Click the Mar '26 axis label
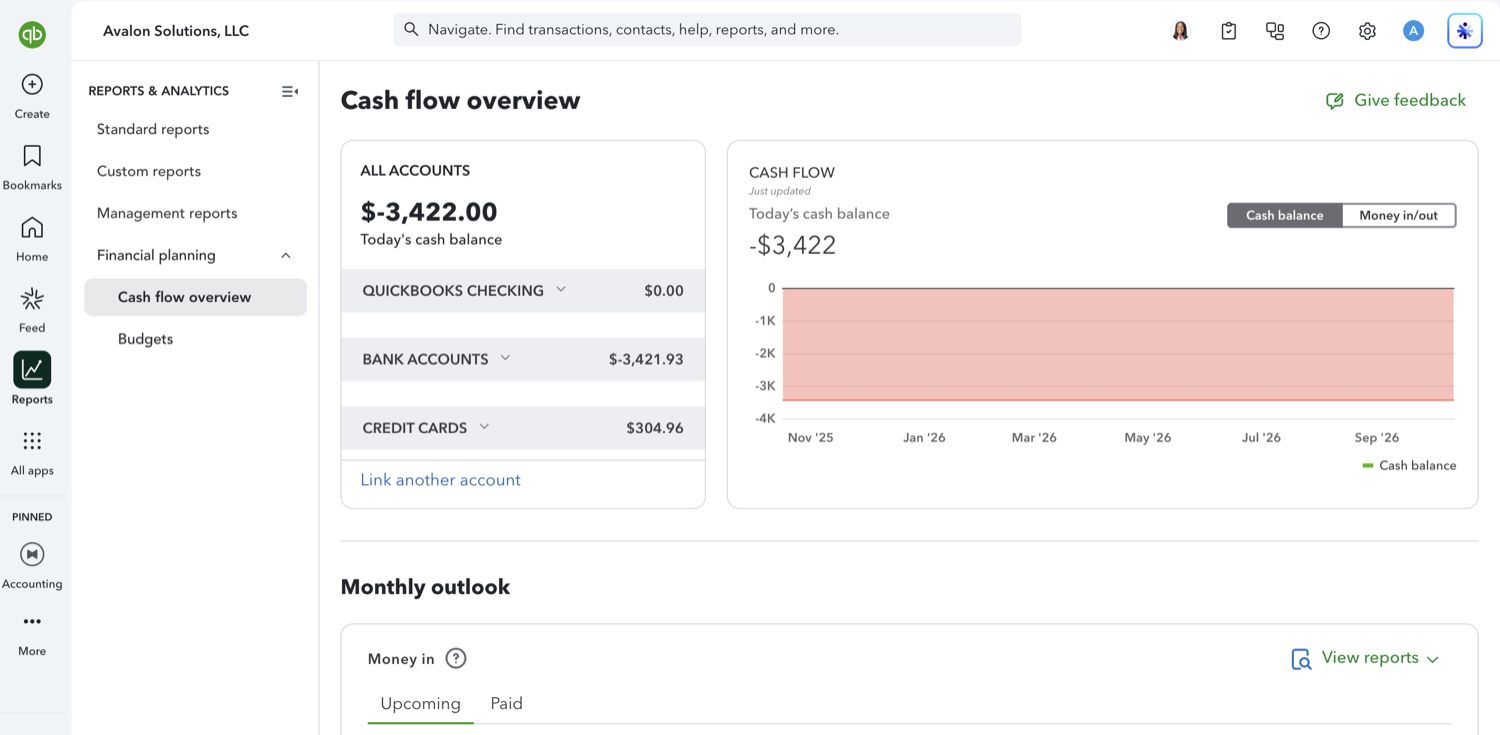The image size is (1500, 735). pyautogui.click(x=1034, y=438)
